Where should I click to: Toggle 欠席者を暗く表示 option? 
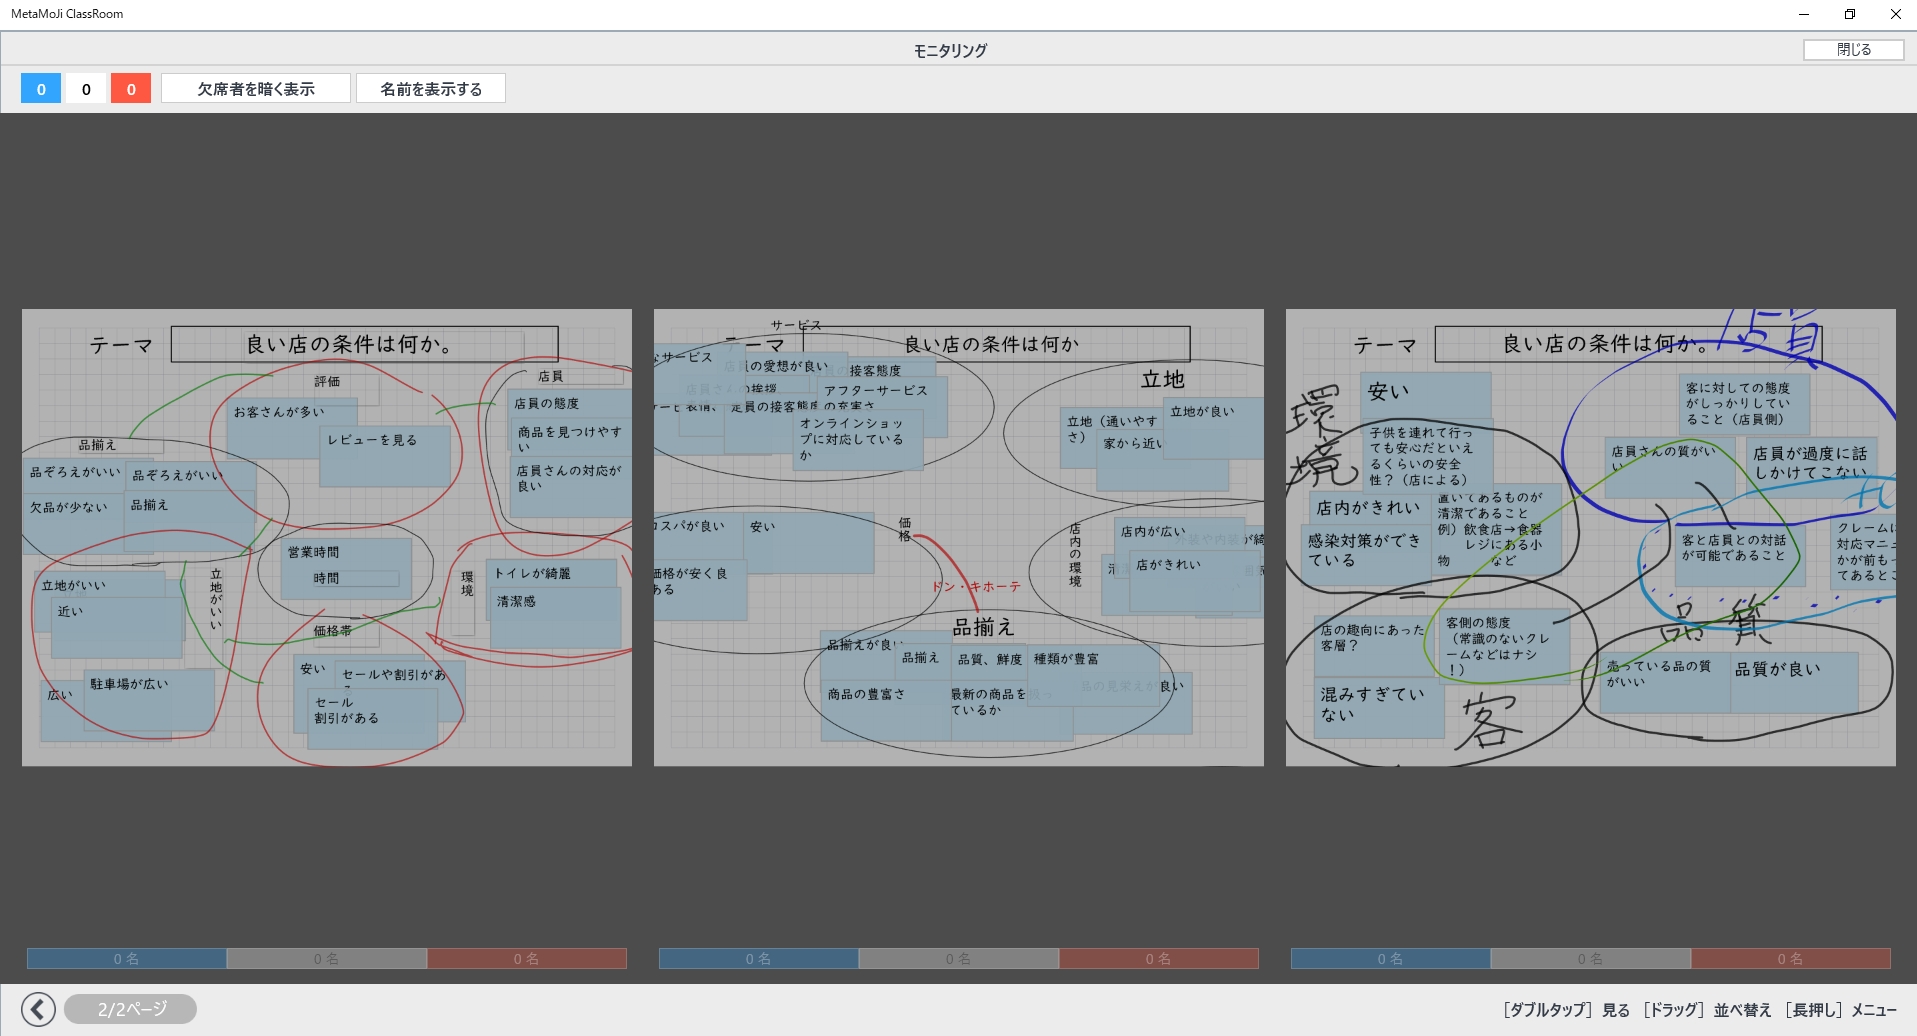[x=256, y=89]
